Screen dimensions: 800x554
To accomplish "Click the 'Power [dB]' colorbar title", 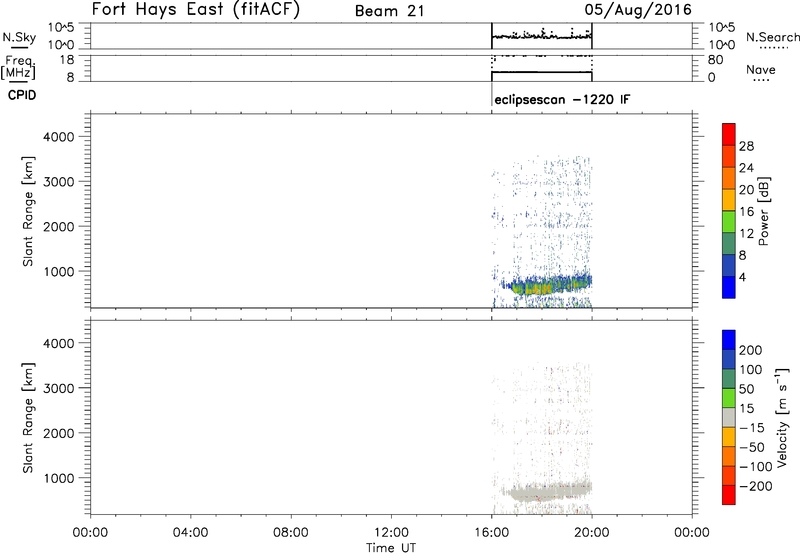I will click(763, 211).
